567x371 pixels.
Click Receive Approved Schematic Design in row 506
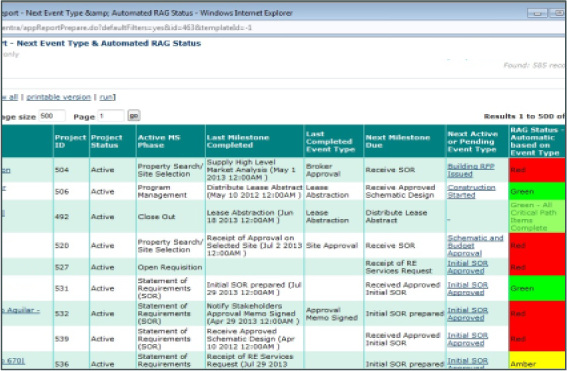click(405, 191)
